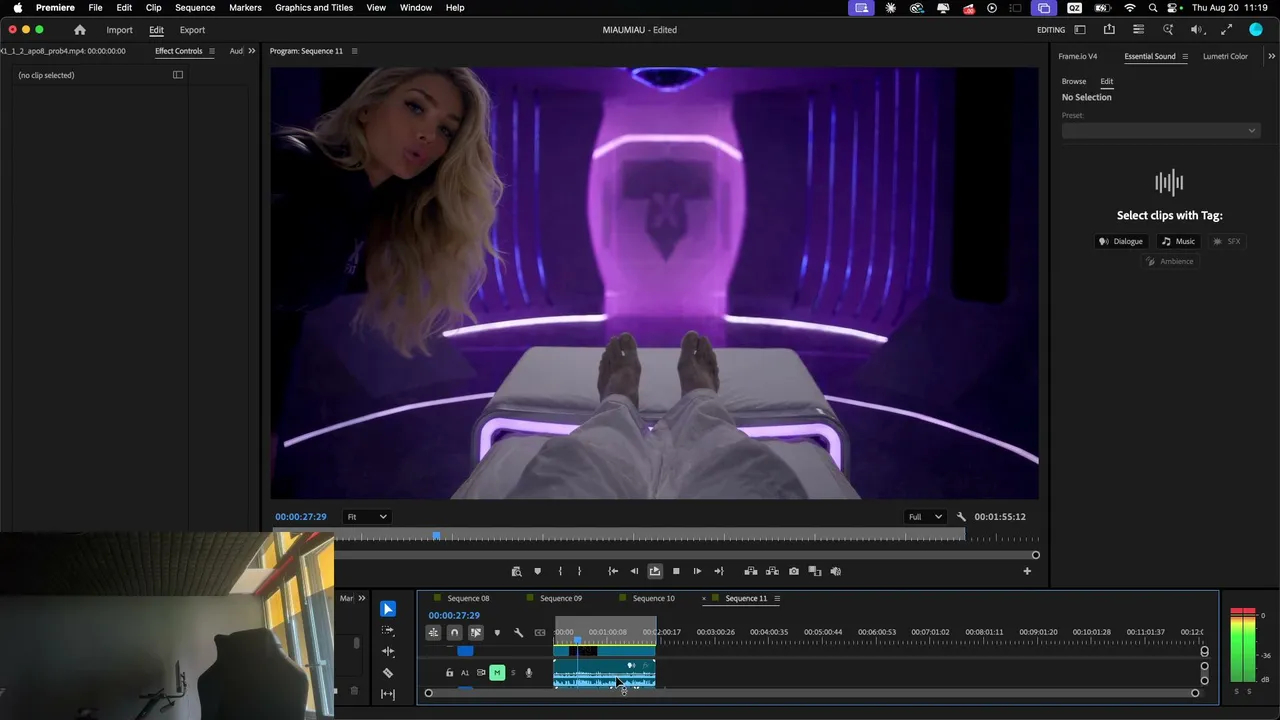Stop playback in Program Monitor
Viewport: 1280px width, 720px height.
point(676,571)
